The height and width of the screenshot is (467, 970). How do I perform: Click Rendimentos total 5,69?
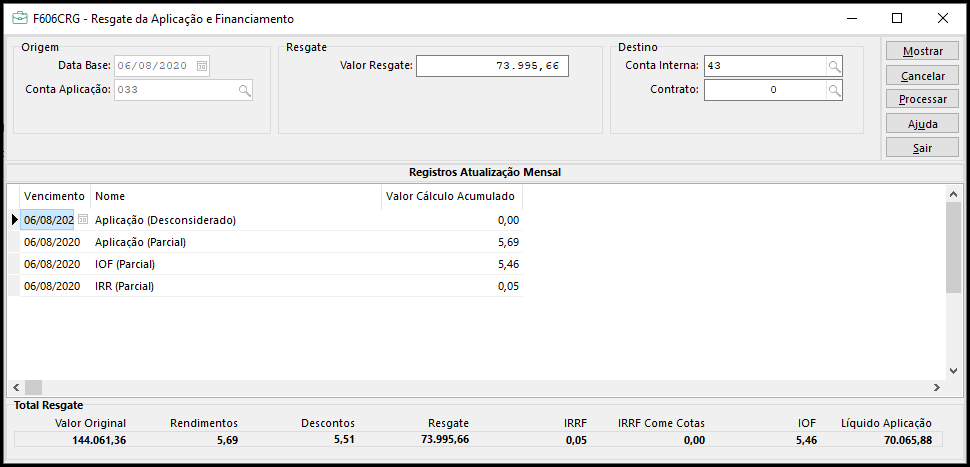[226, 440]
